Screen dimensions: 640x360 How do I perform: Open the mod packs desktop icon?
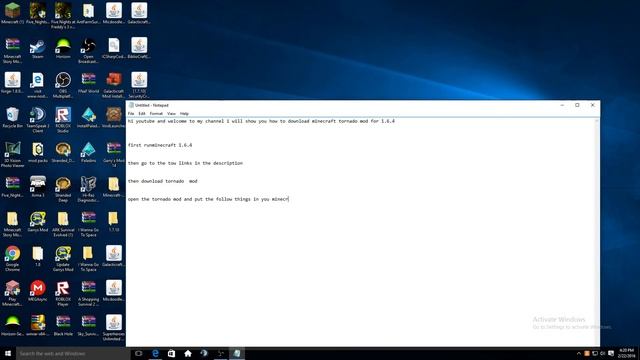point(38,152)
